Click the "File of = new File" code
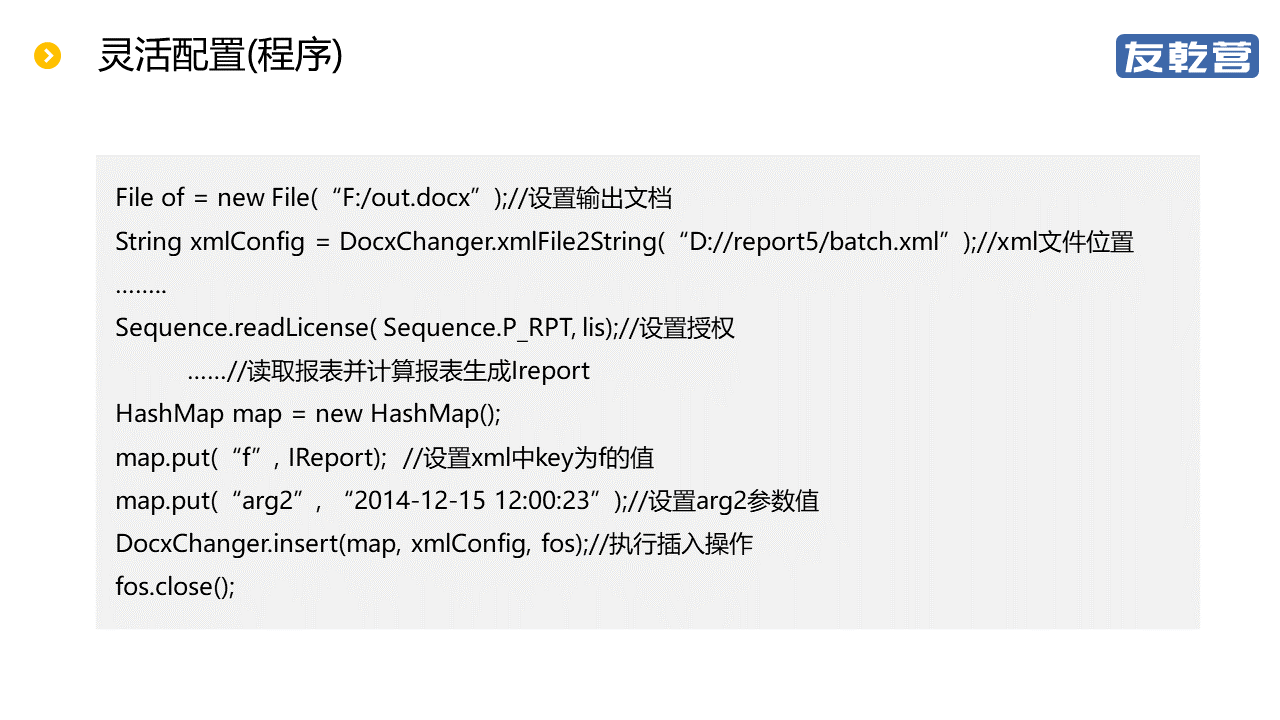1280x720 pixels. pos(205,198)
